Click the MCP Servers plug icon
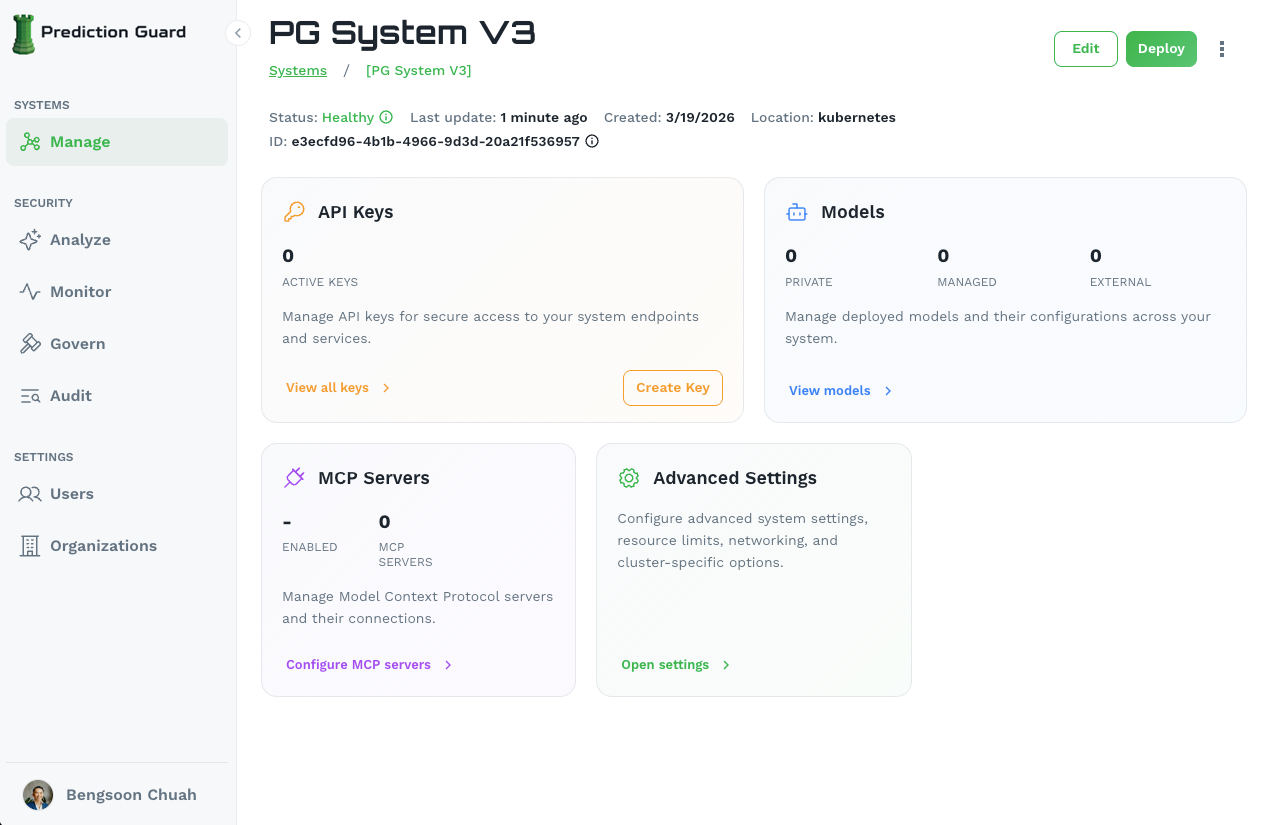The image size is (1265, 825). pos(294,477)
